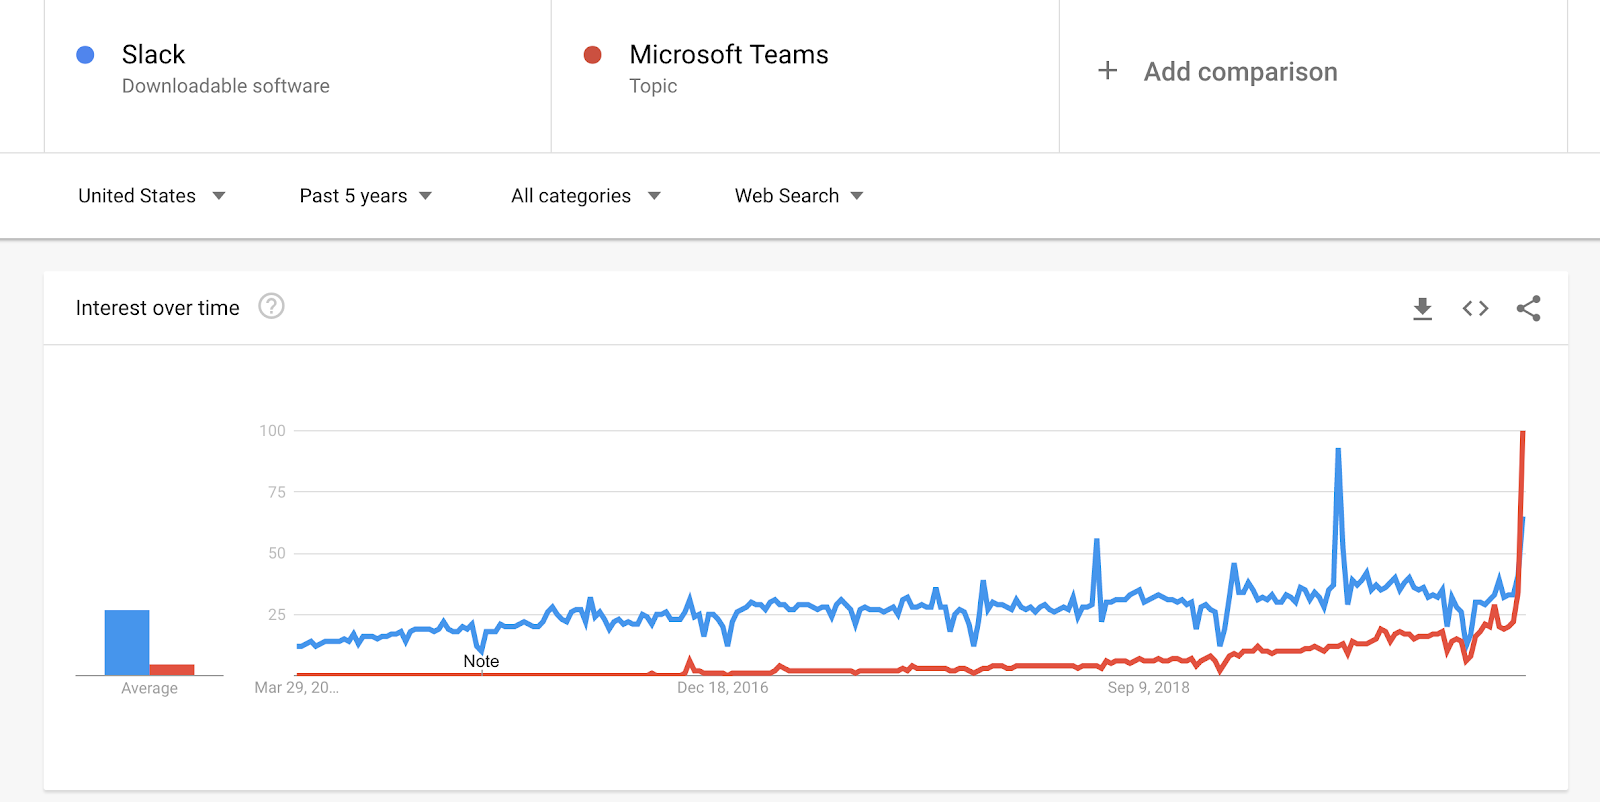The image size is (1600, 802).
Task: Edit the Microsoft Teams search term
Action: 728,55
